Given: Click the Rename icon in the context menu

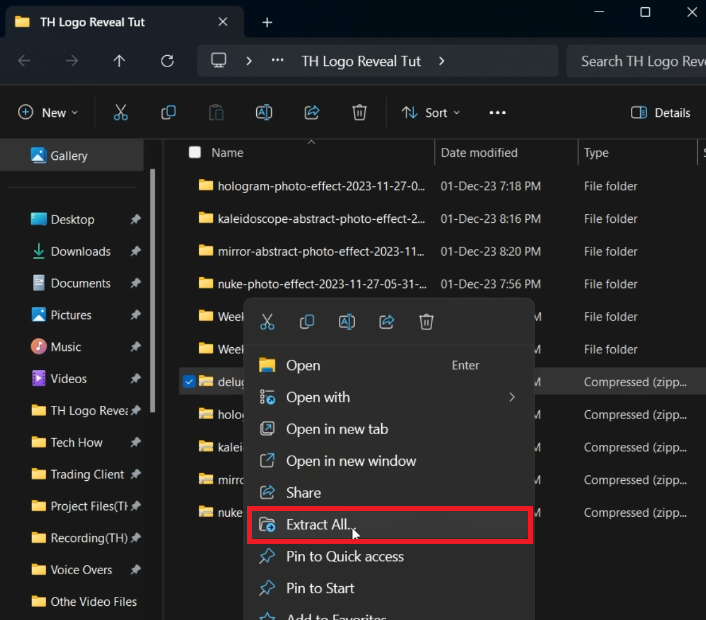Looking at the screenshot, I should 347,322.
